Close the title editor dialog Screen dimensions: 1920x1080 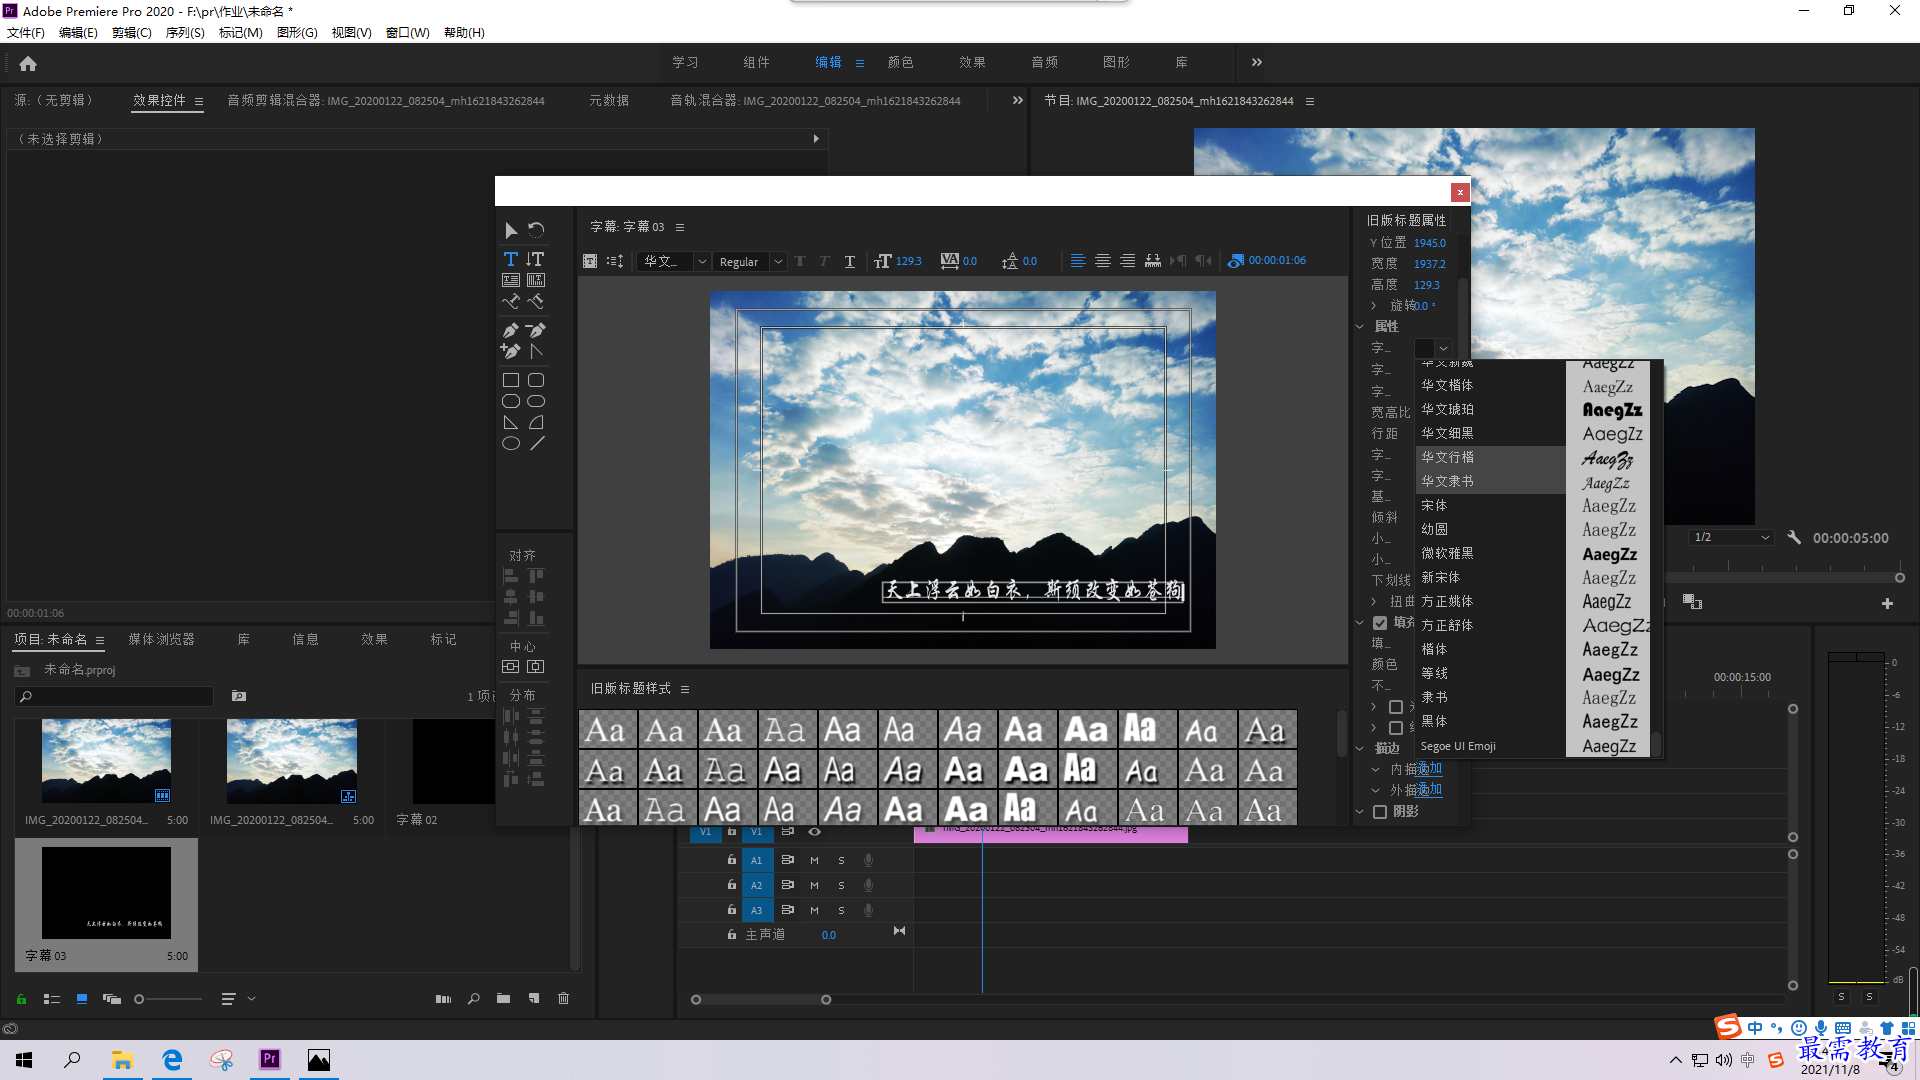(1460, 192)
